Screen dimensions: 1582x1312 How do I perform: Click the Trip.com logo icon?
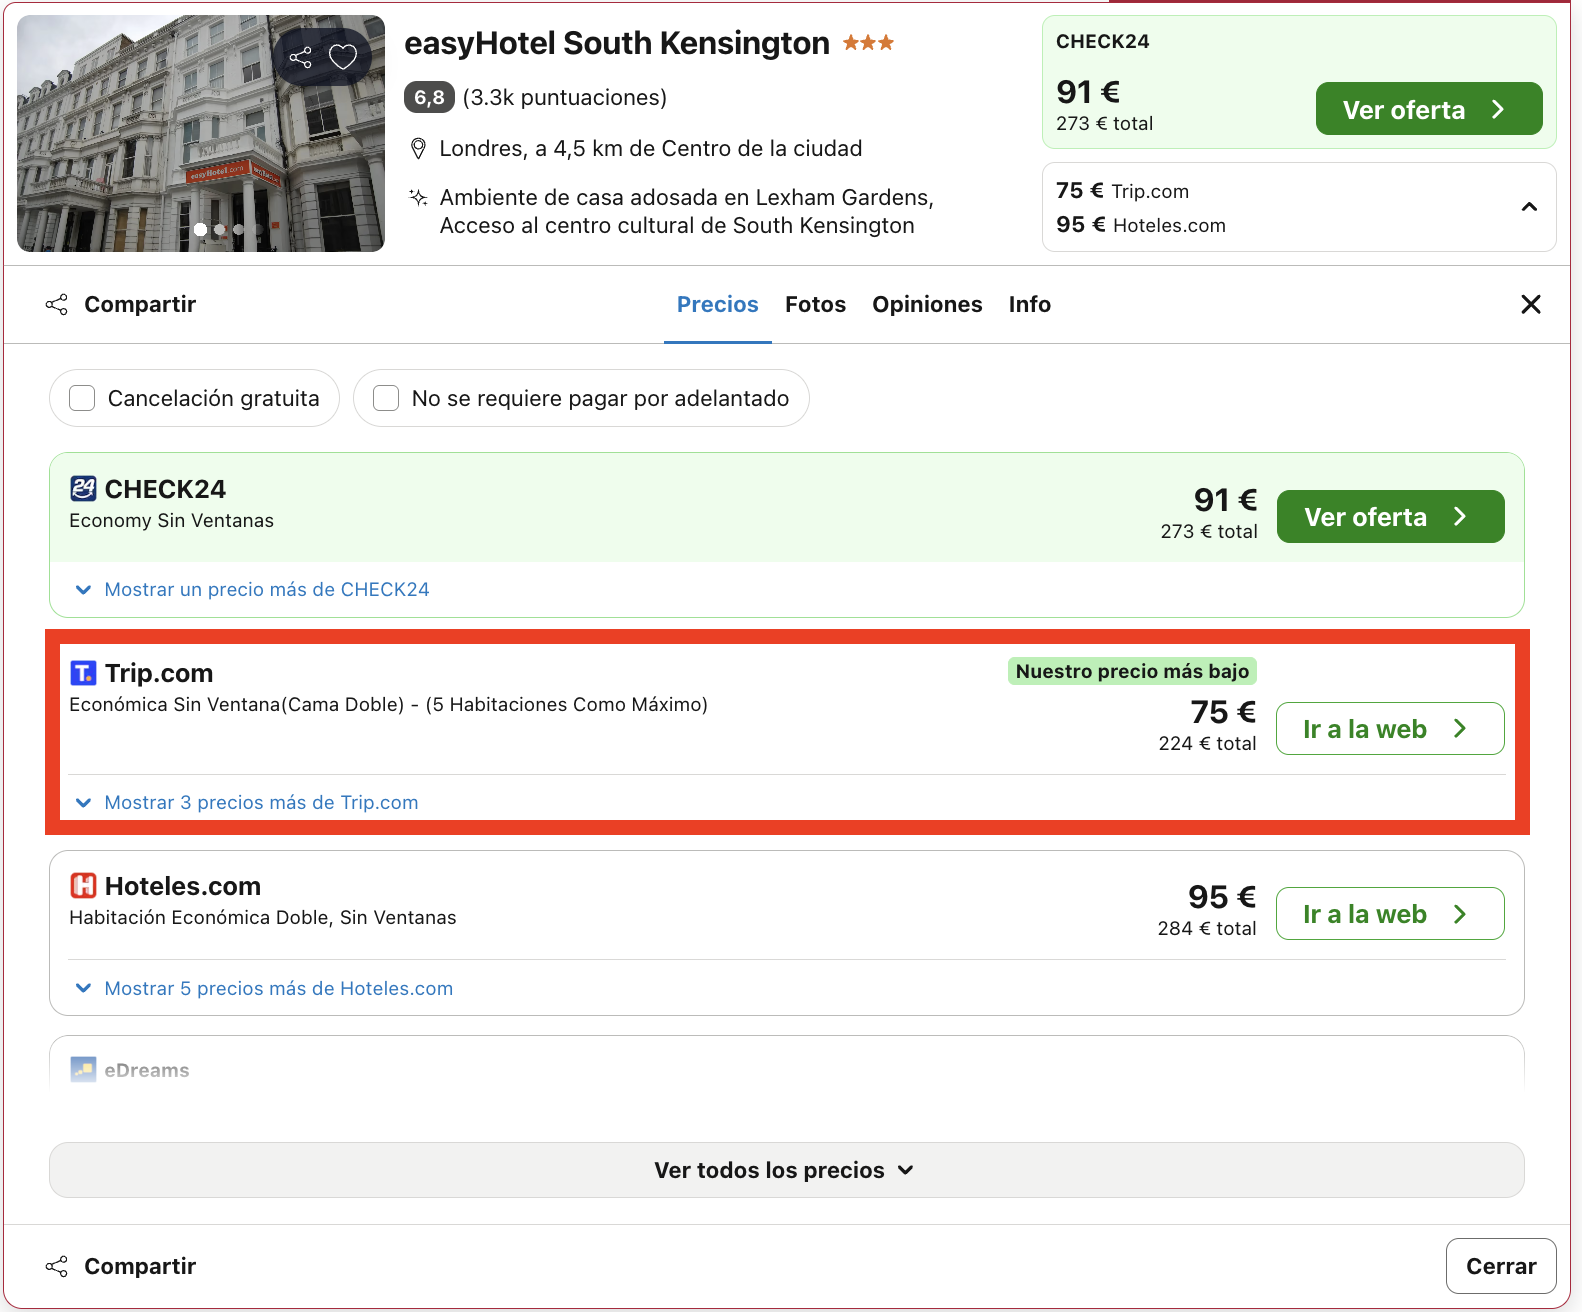click(83, 673)
